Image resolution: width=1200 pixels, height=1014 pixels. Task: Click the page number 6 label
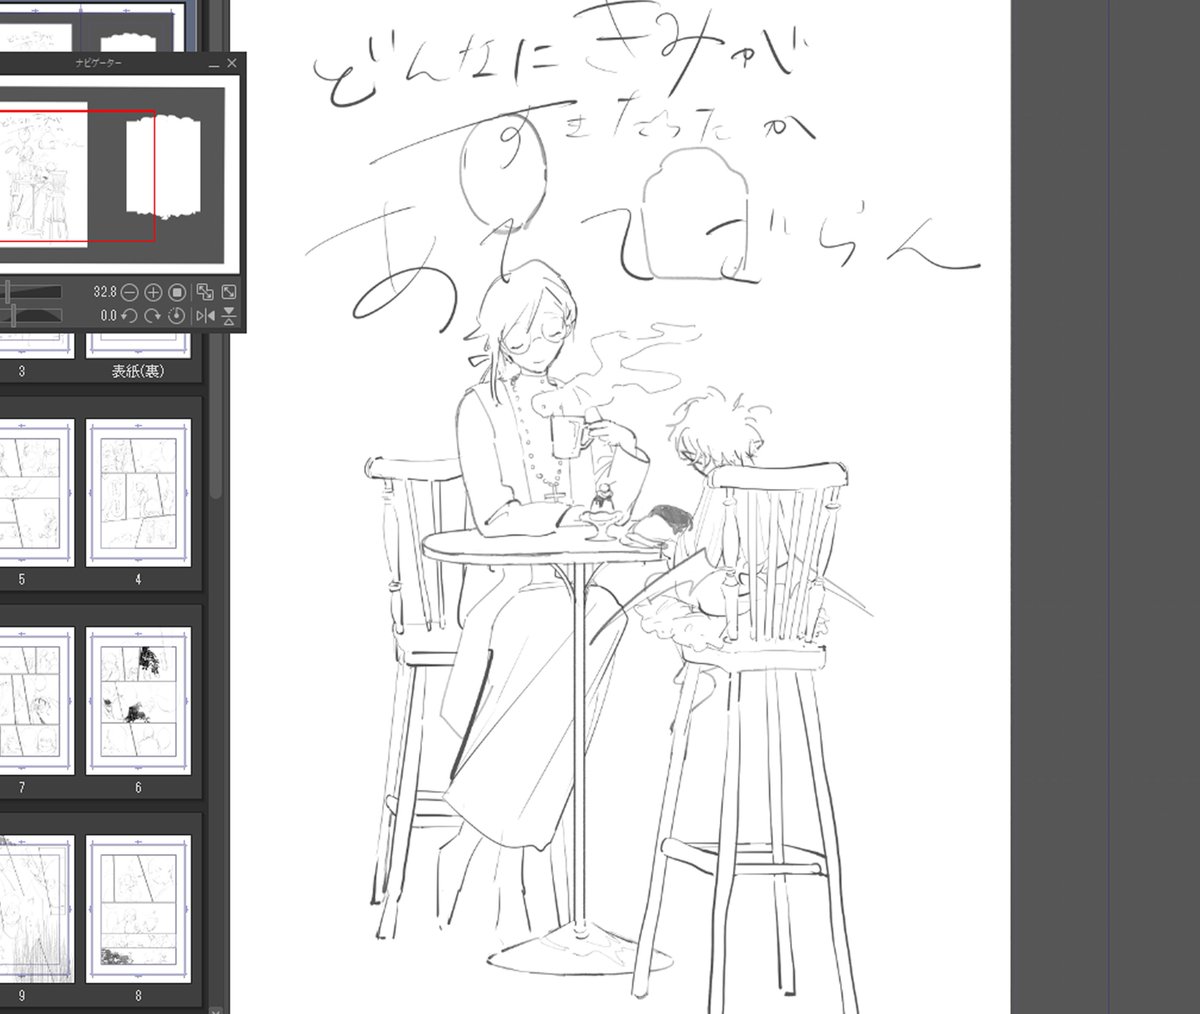(138, 787)
